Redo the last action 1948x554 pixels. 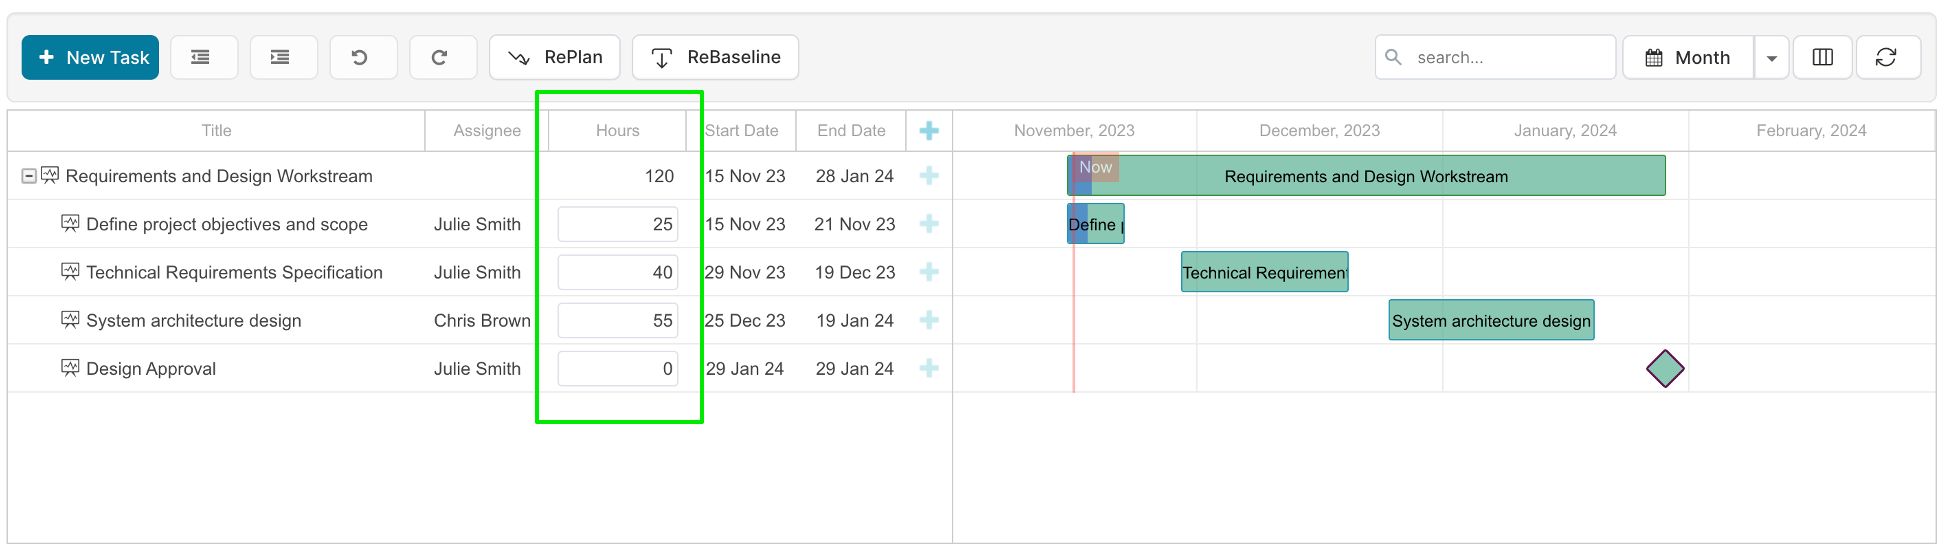coord(443,57)
